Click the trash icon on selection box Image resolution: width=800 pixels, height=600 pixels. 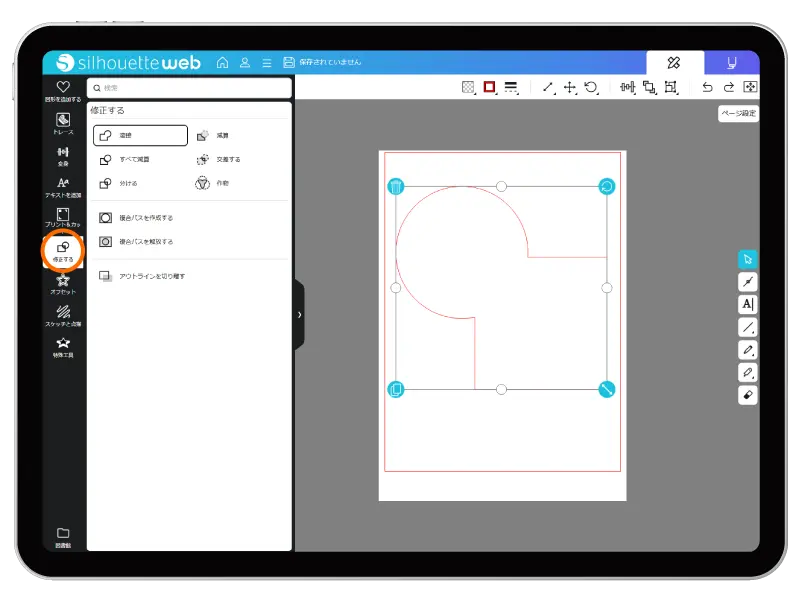pos(396,186)
